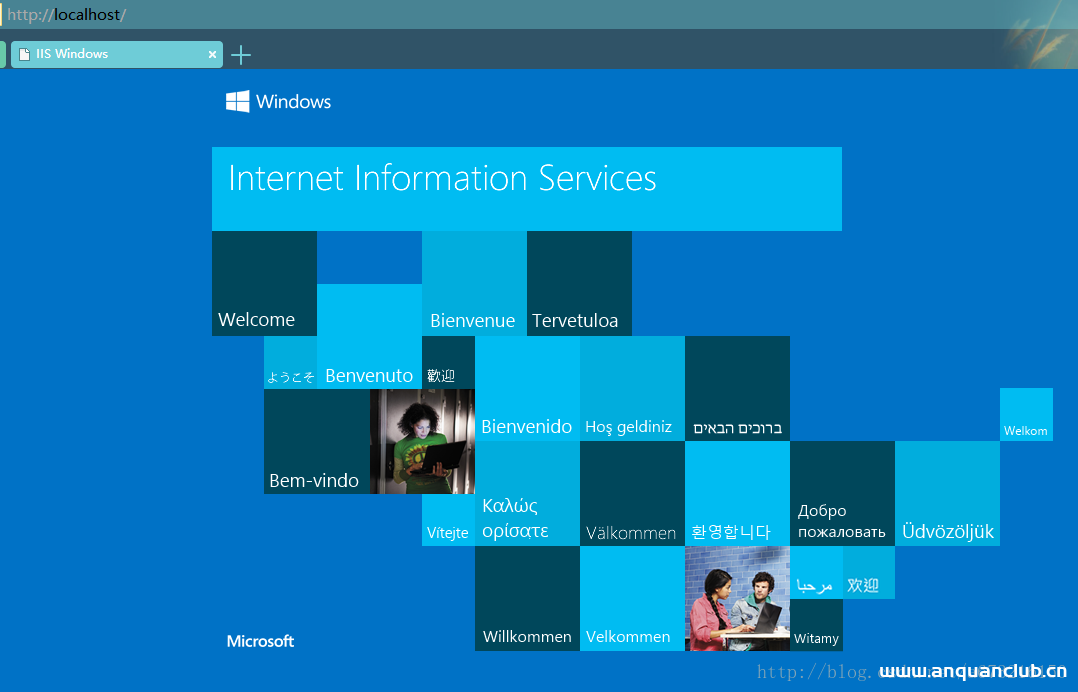This screenshot has height=692, width=1078.
Task: Click the Welcome tile
Action: point(264,283)
